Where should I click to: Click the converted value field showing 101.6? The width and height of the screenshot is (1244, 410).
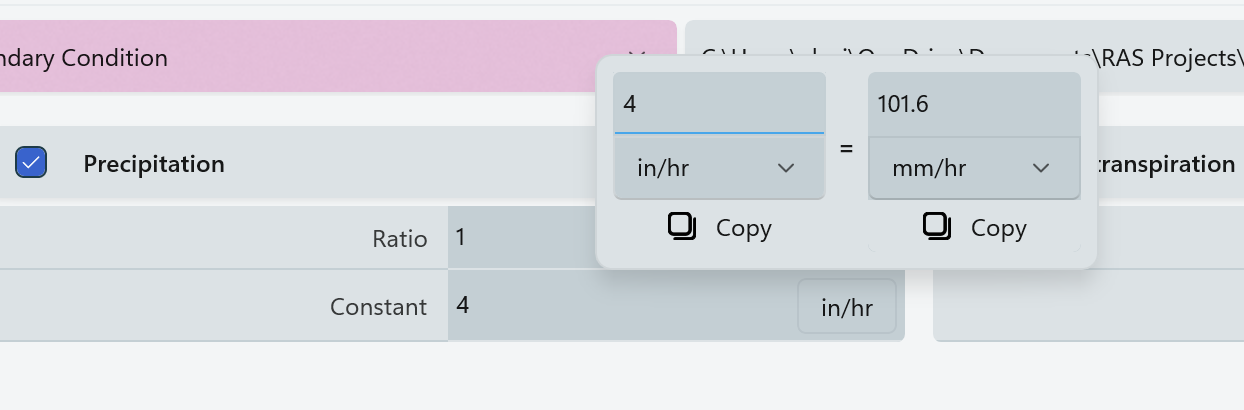pyautogui.click(x=974, y=103)
